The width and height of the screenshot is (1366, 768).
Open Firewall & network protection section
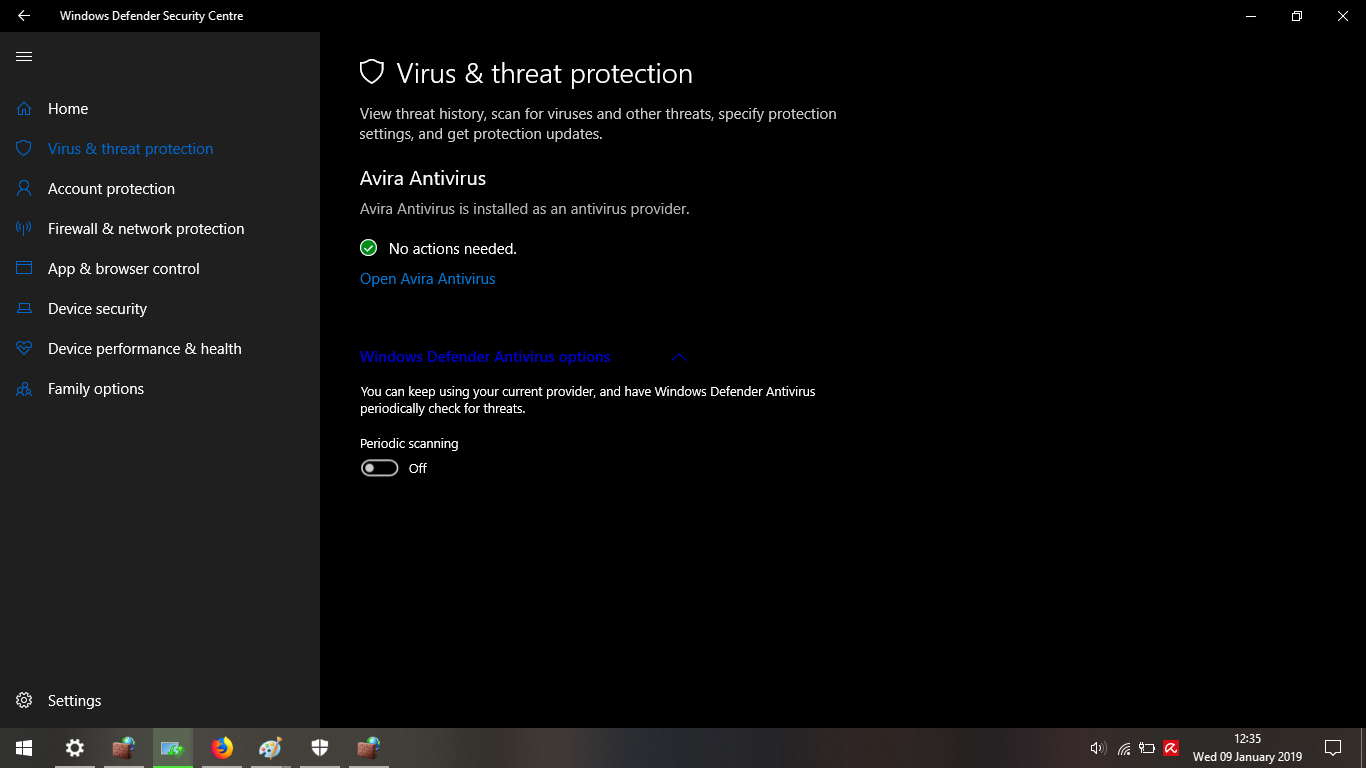pos(160,229)
